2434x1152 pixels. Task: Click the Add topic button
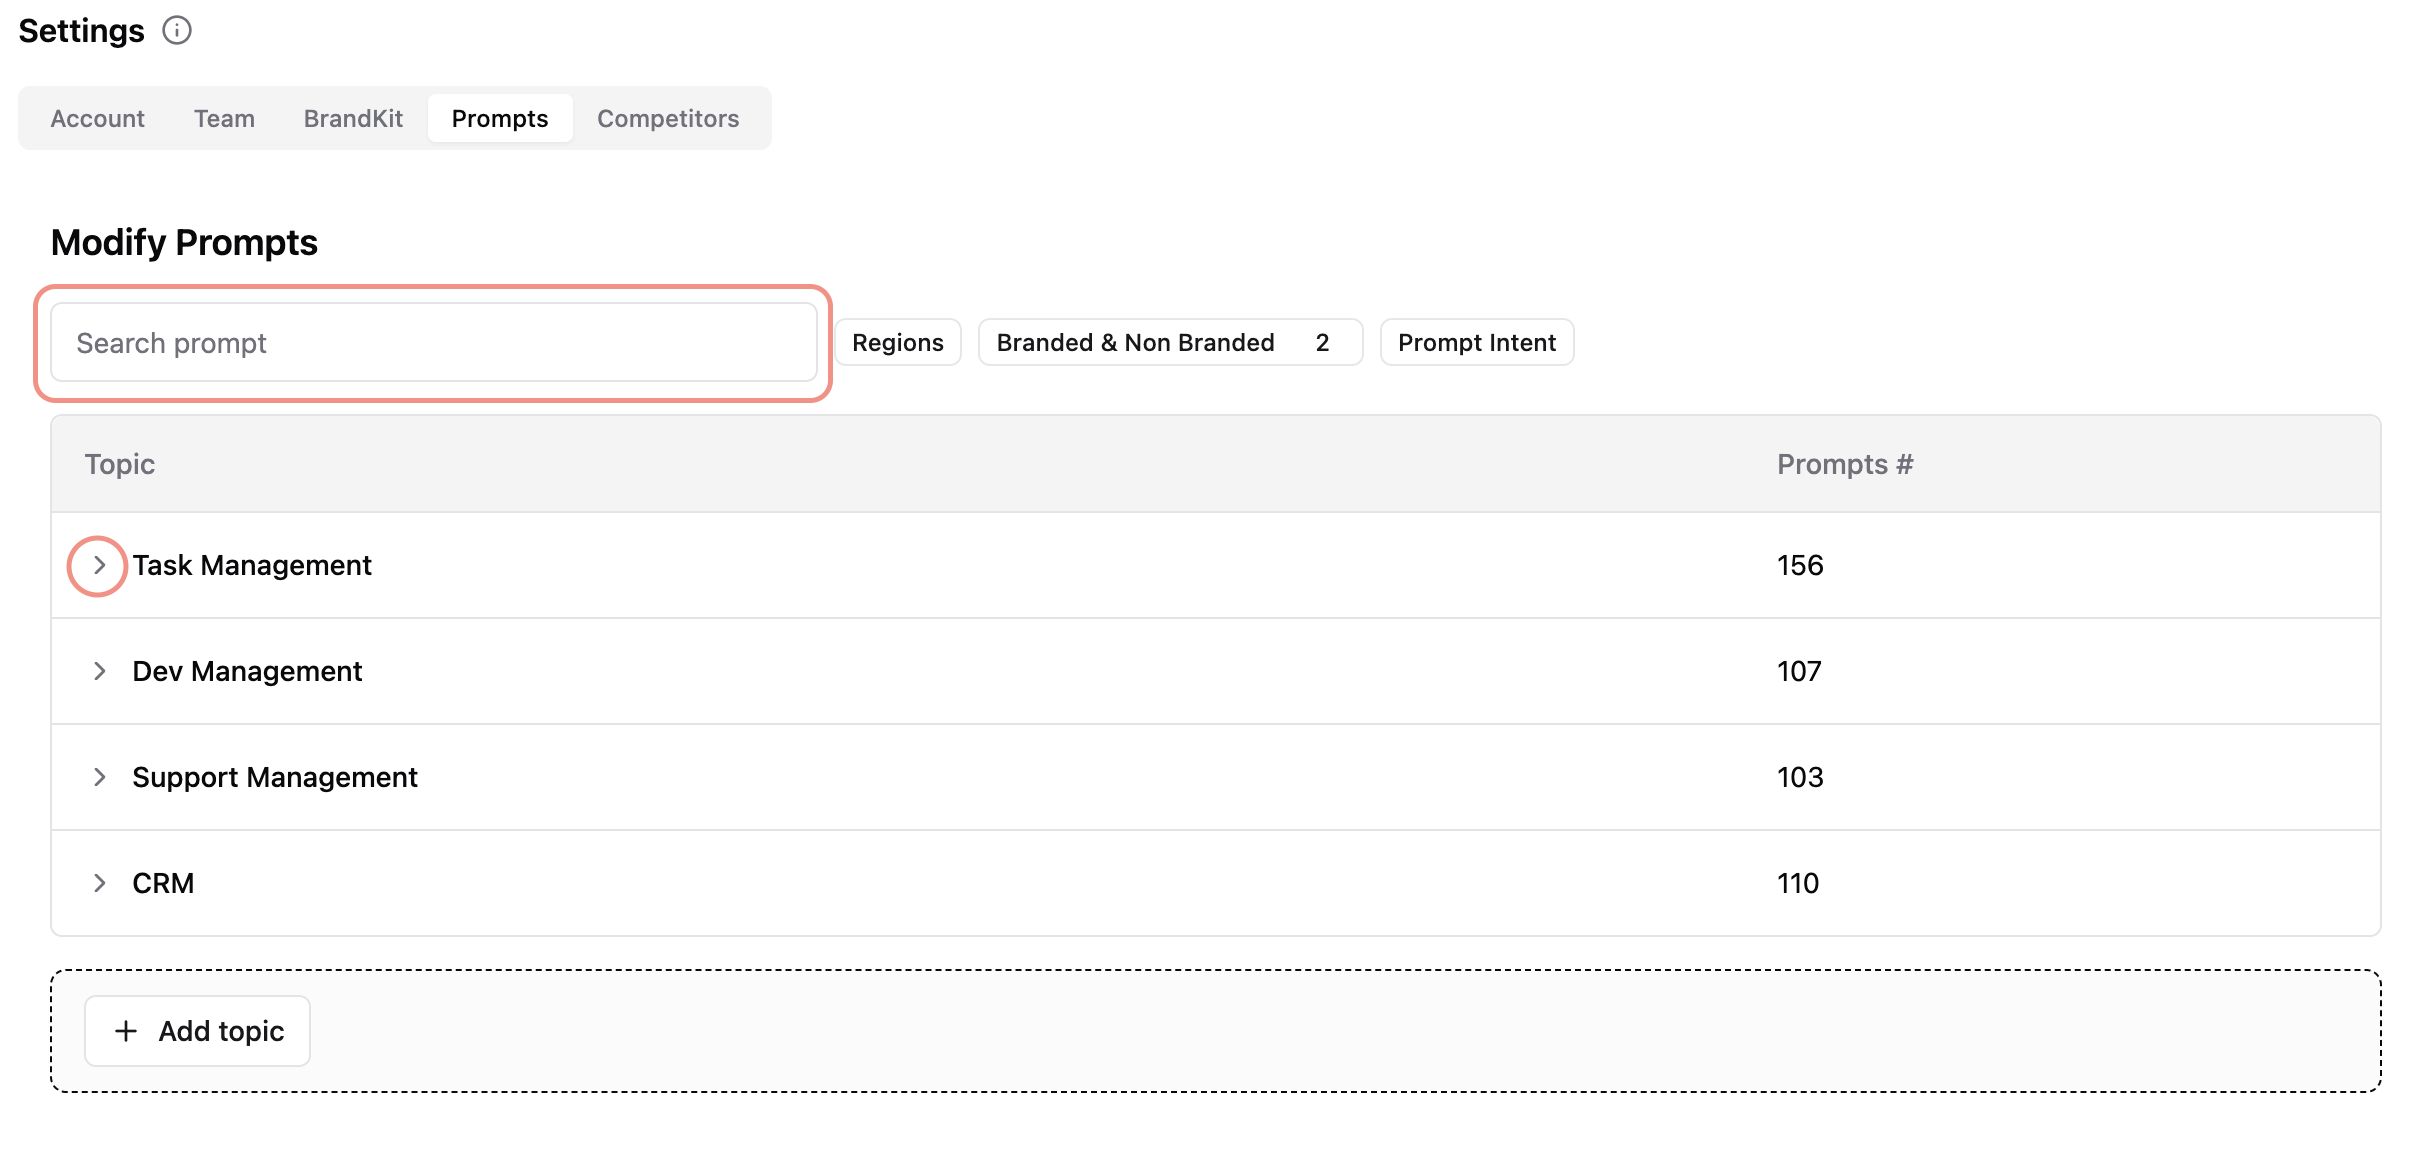coord(198,1031)
